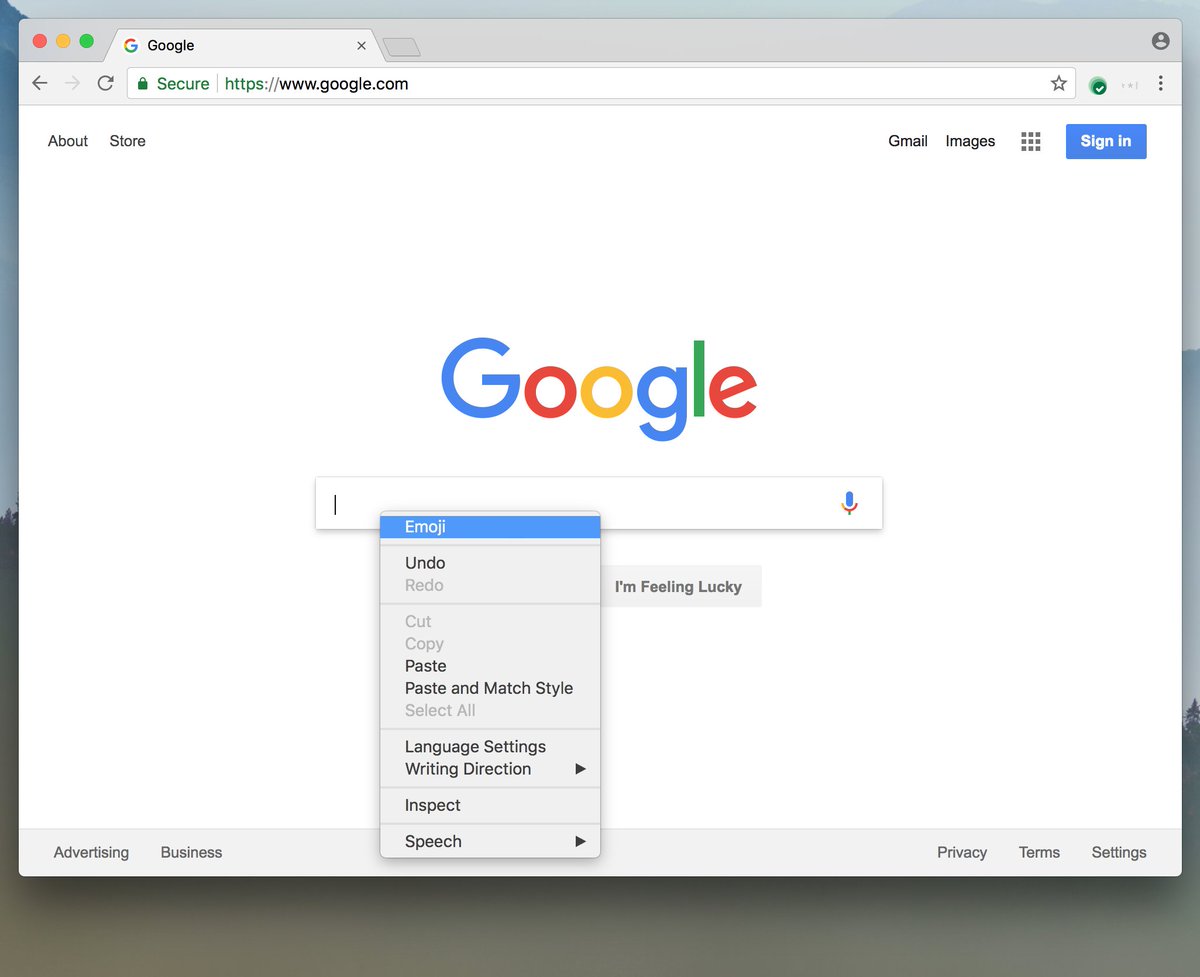Visit the About link
This screenshot has height=977, width=1200.
point(68,141)
